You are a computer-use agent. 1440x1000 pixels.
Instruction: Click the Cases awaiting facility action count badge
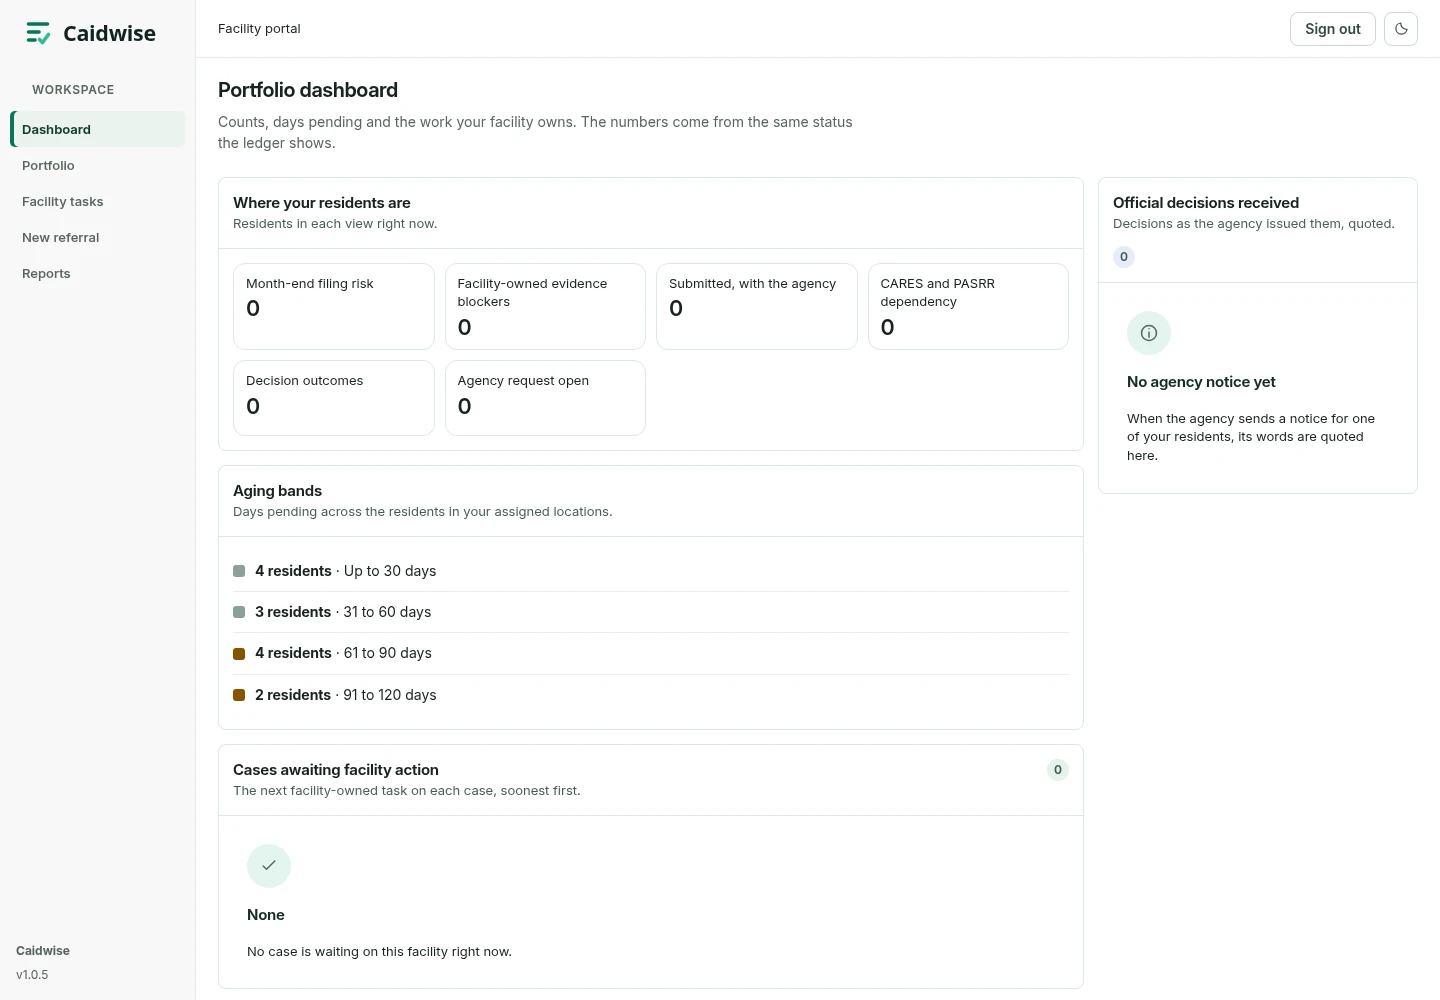point(1058,770)
